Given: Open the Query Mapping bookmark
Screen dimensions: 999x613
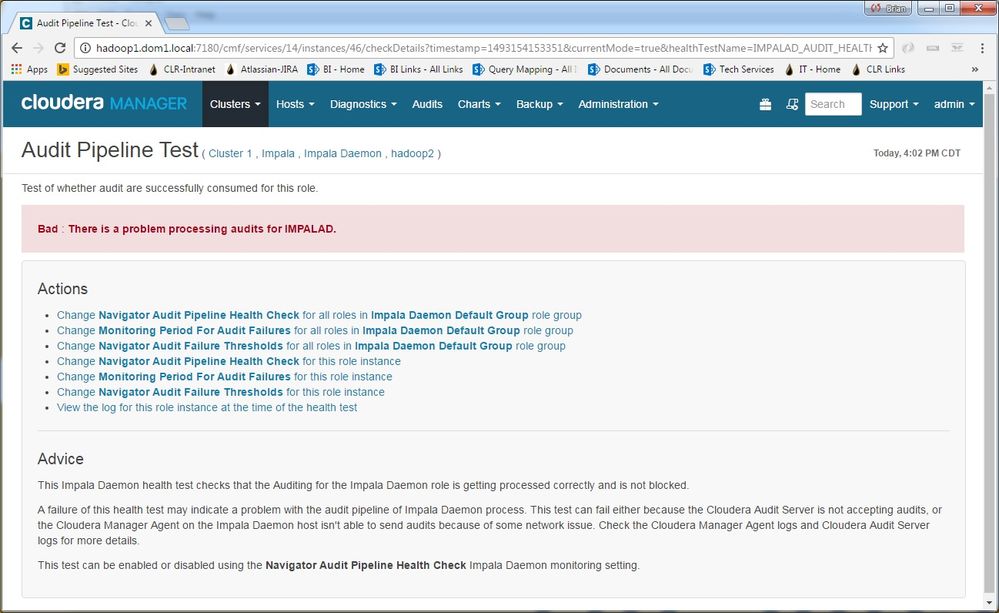Looking at the screenshot, I should point(524,69).
